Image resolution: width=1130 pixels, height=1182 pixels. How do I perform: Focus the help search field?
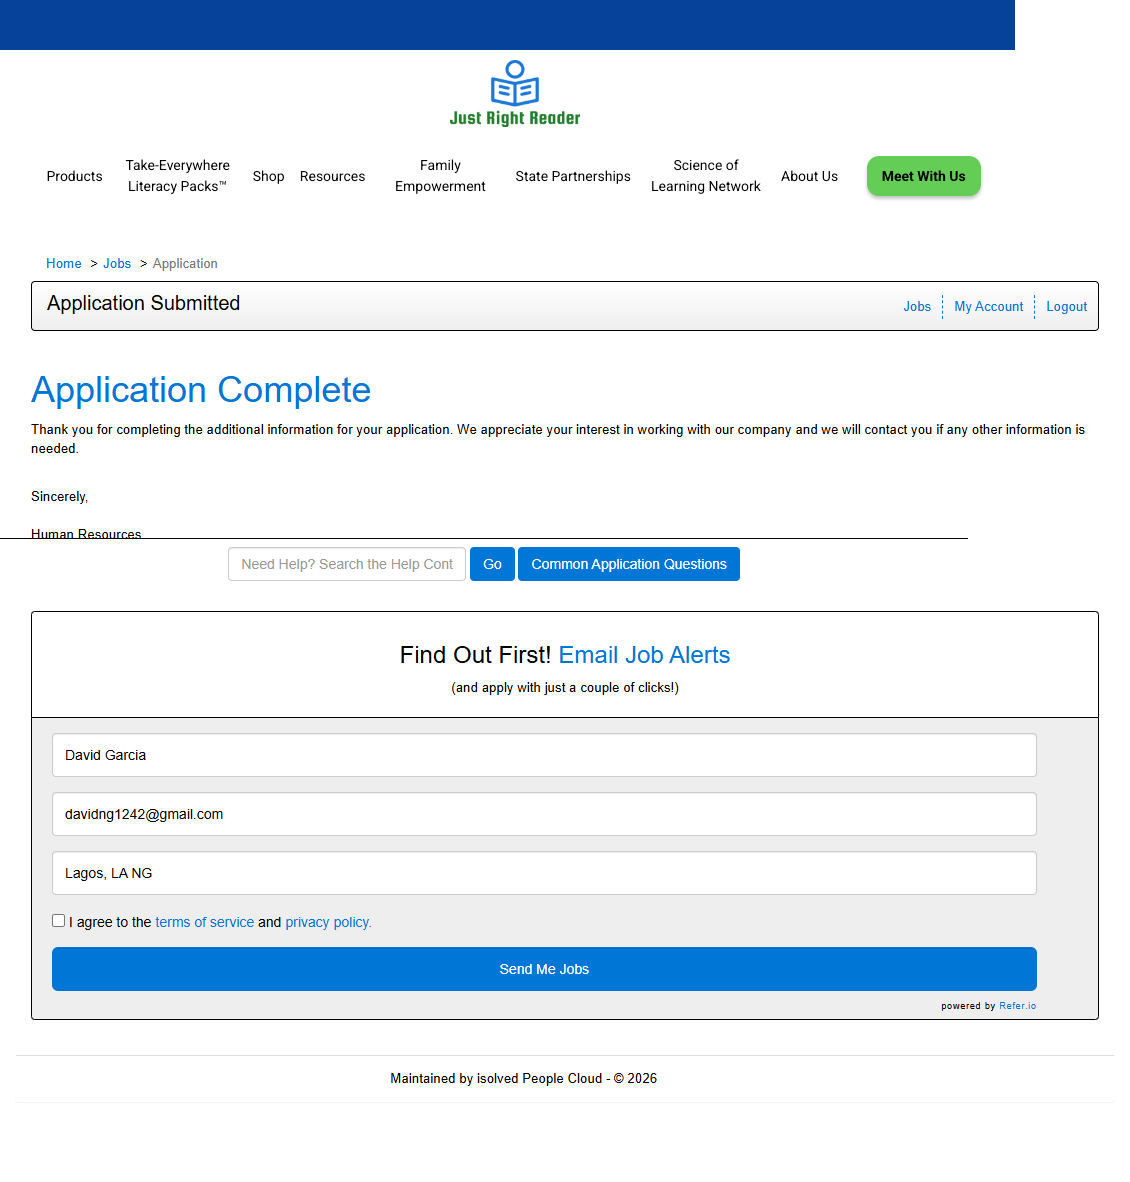coord(347,564)
